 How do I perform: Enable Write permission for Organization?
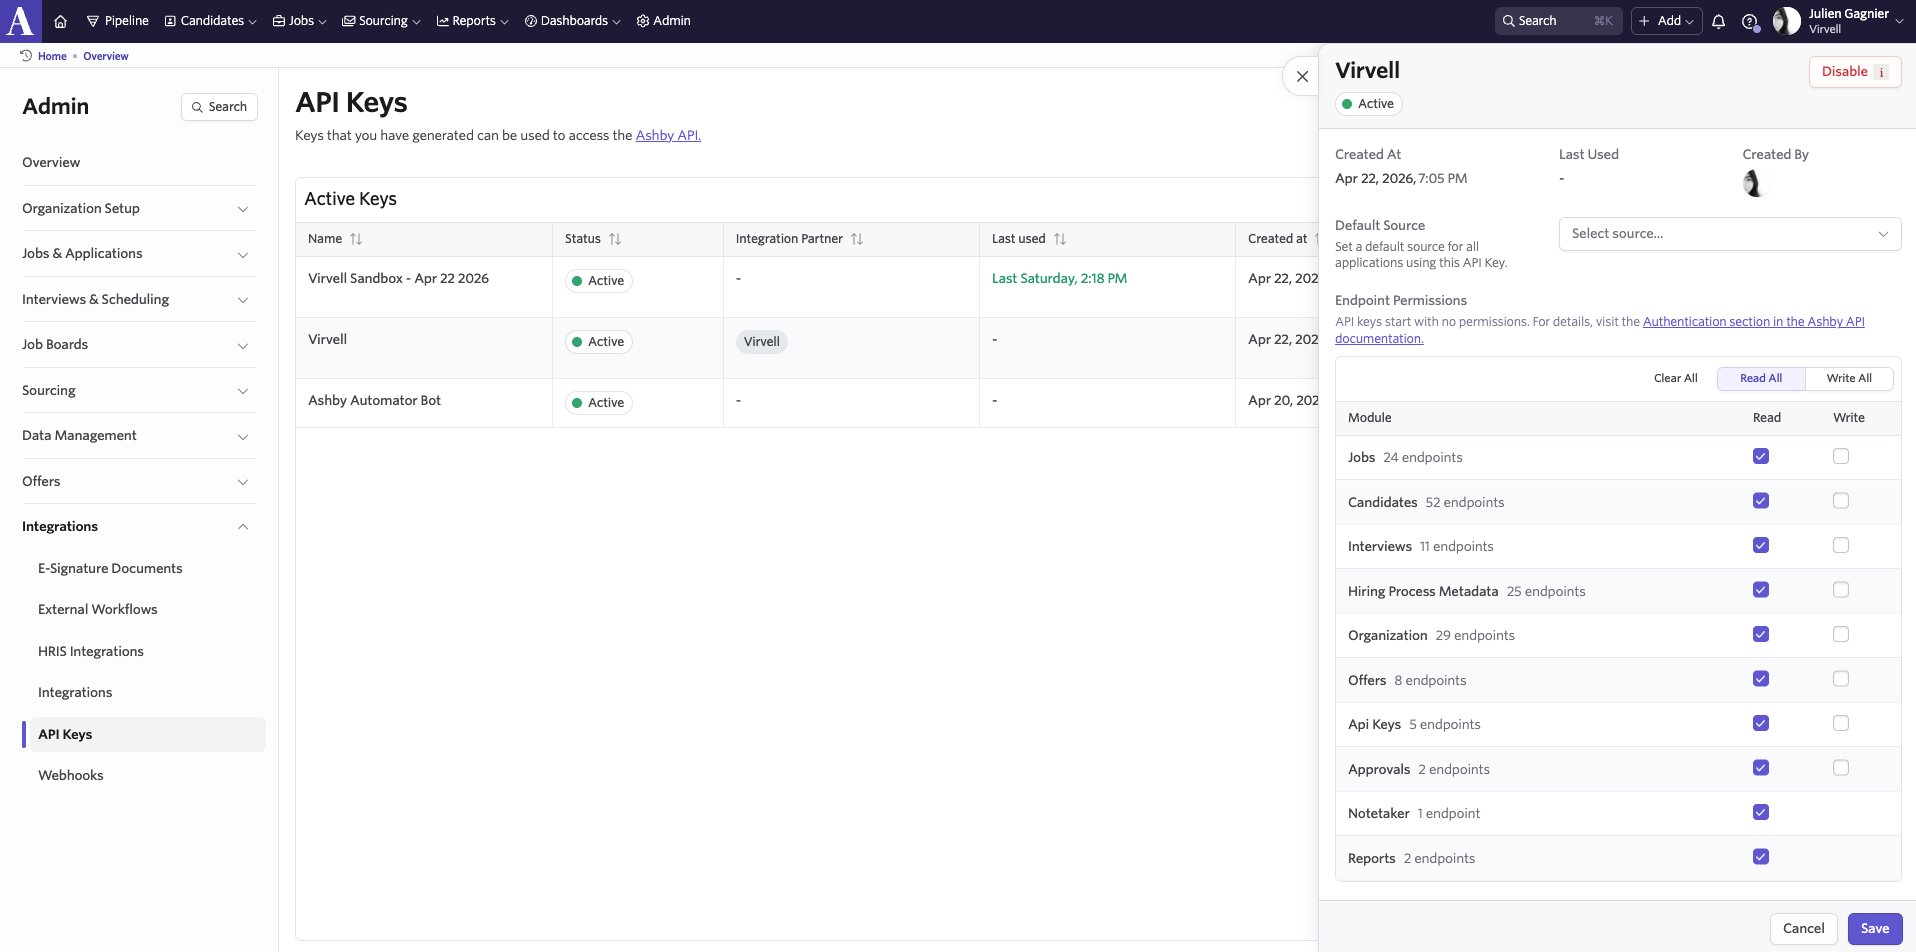(1841, 634)
